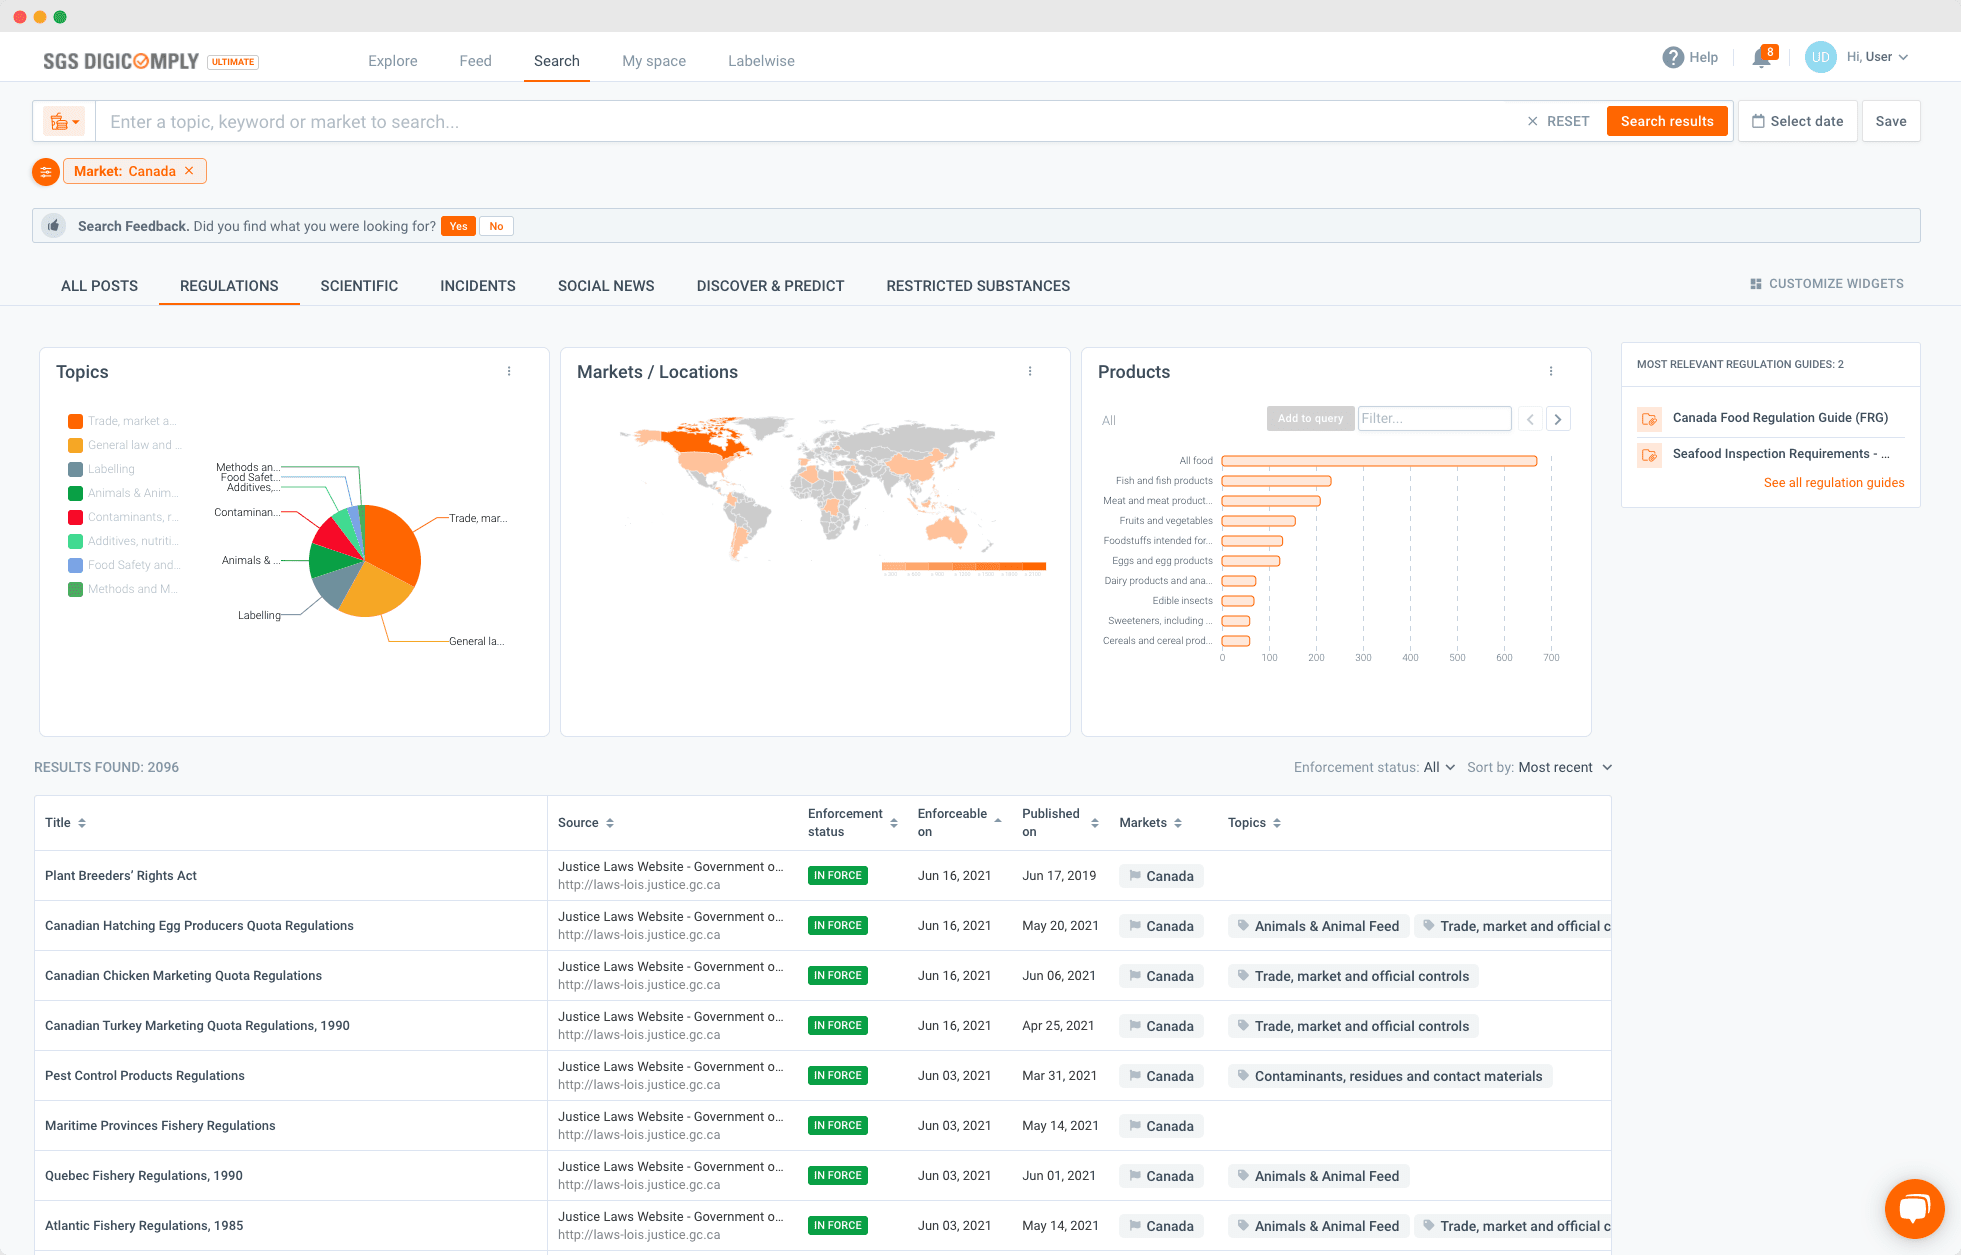Click the Save button
The height and width of the screenshot is (1255, 1961).
point(1890,121)
